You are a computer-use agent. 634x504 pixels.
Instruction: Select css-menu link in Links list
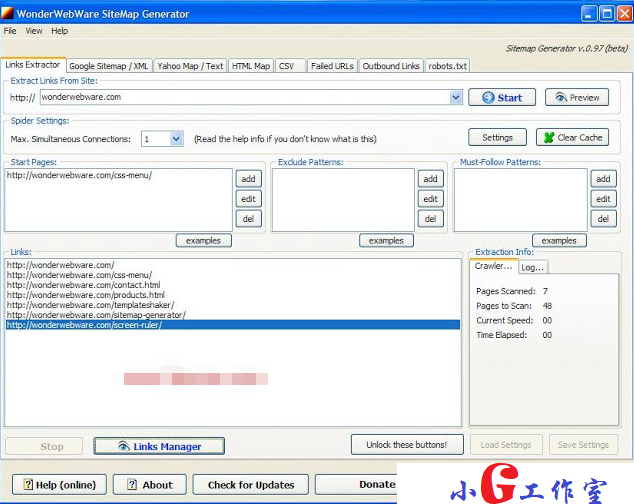coord(79,275)
